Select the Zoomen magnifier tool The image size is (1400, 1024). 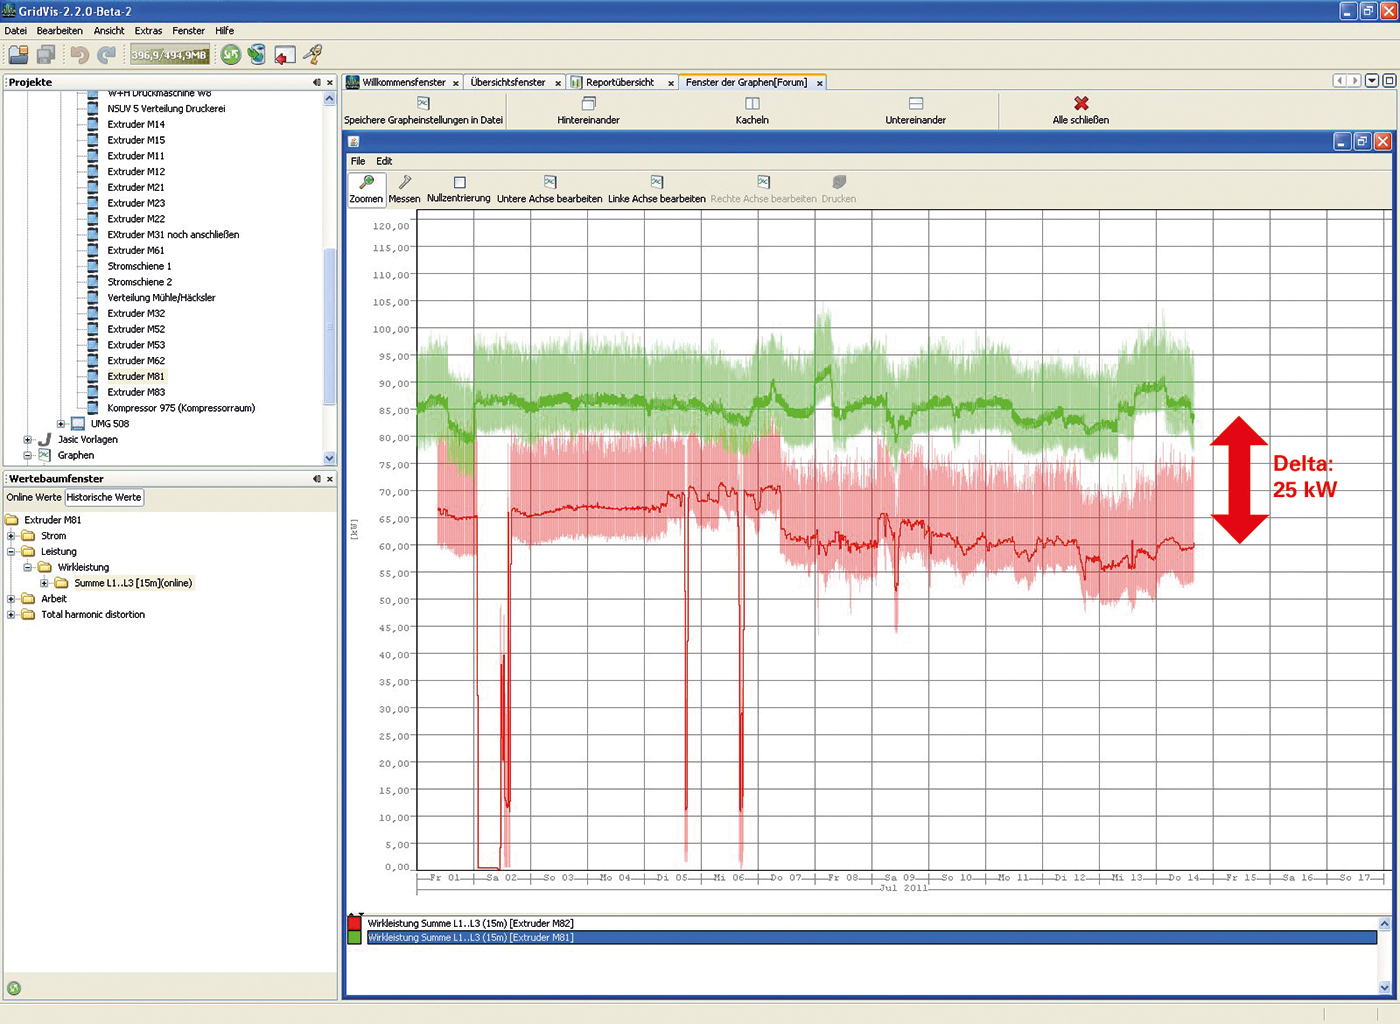[366, 188]
